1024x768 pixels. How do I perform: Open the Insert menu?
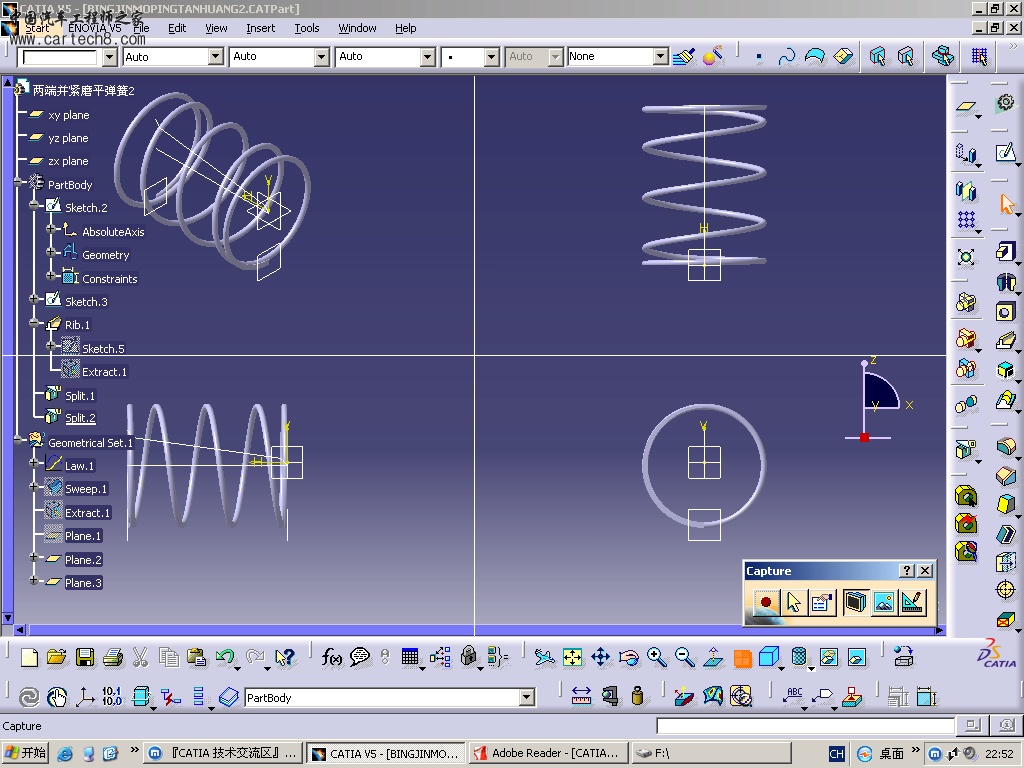(x=261, y=28)
